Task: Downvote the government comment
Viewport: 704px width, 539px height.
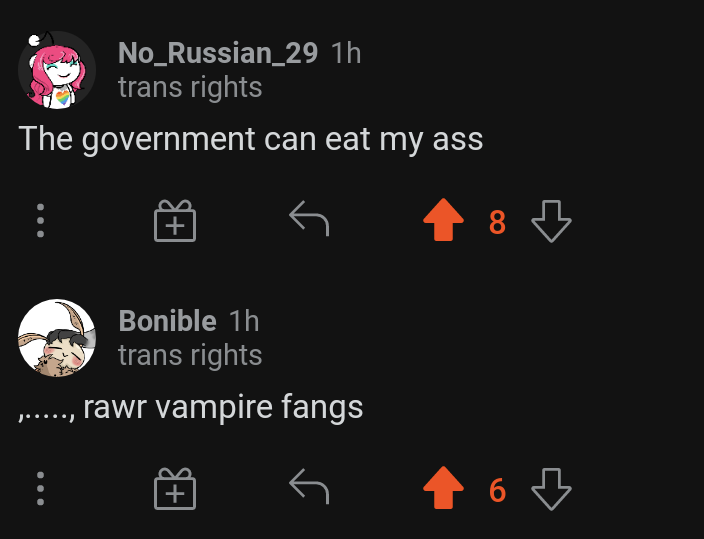Action: coord(551,221)
